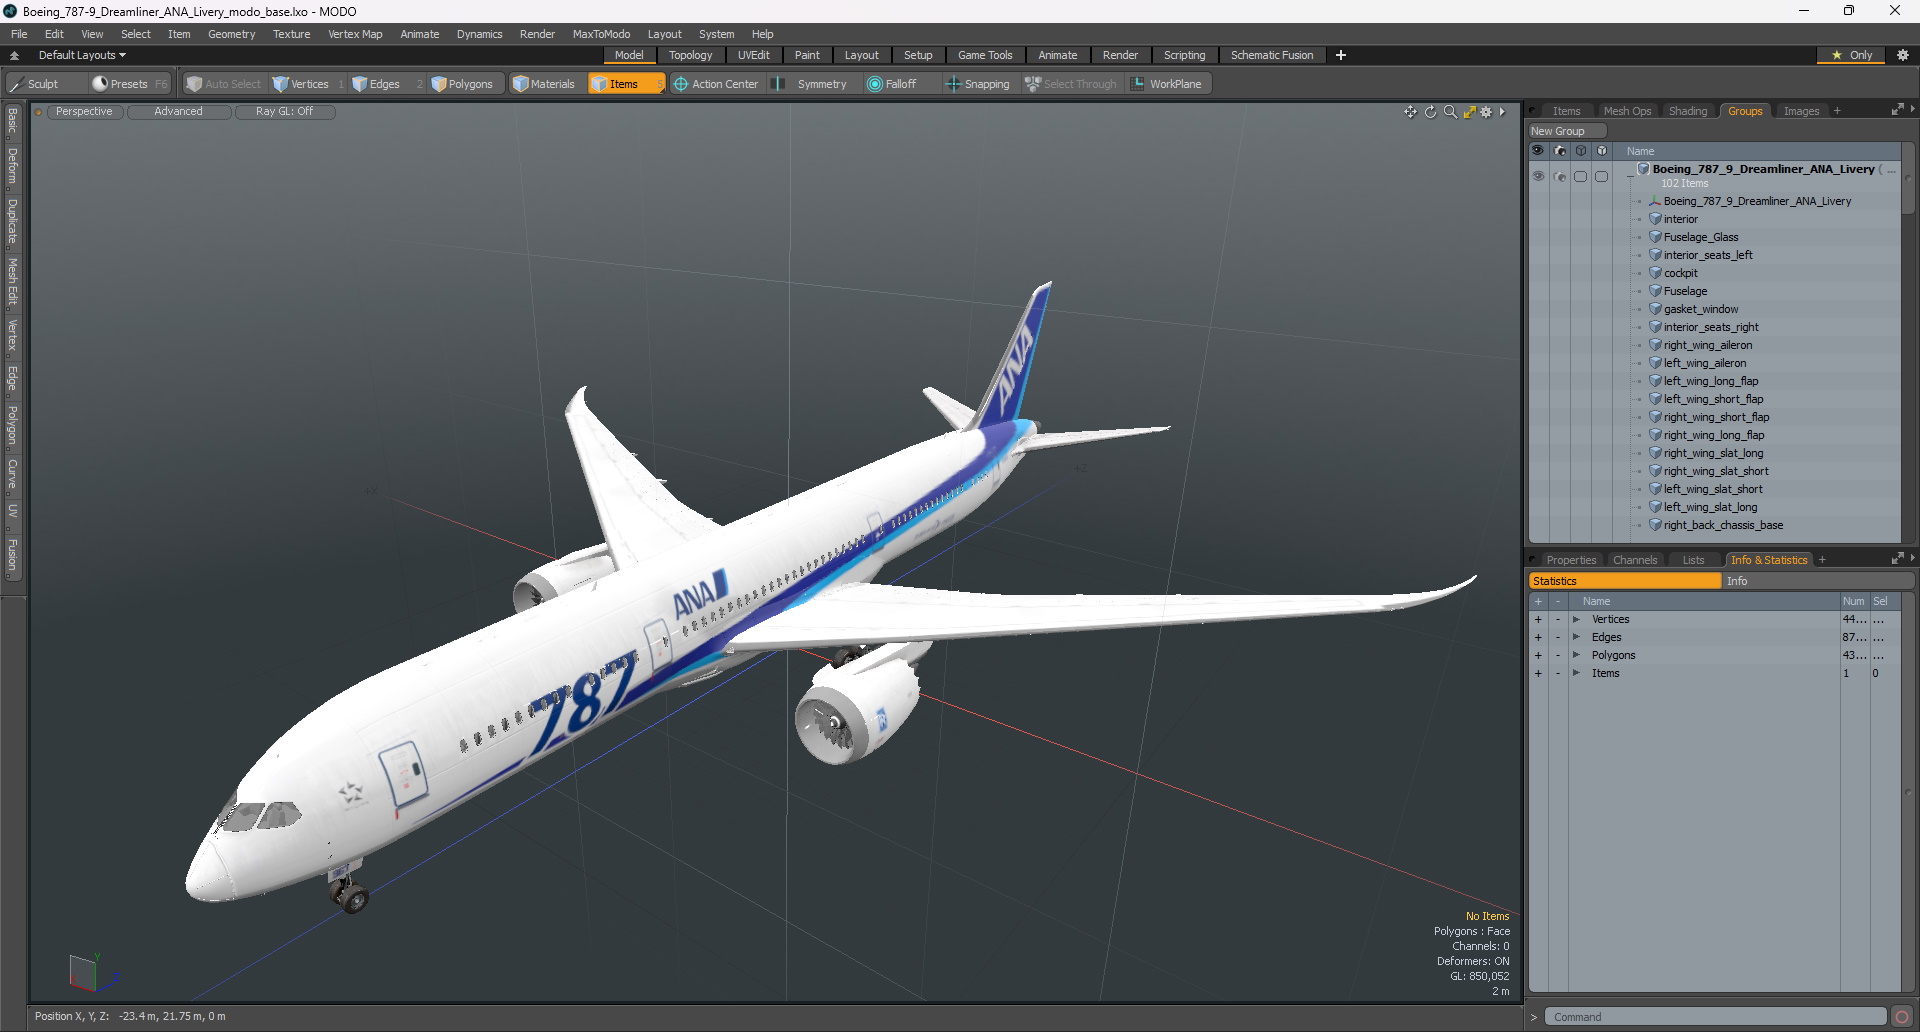Toggle the fourth column checkbox of Boeing group
The width and height of the screenshot is (1920, 1032).
click(x=1602, y=176)
